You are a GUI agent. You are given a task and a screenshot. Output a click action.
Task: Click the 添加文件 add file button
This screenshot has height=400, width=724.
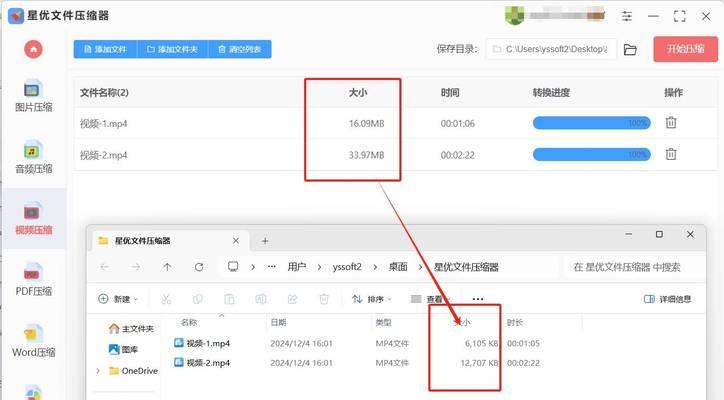pyautogui.click(x=105, y=49)
